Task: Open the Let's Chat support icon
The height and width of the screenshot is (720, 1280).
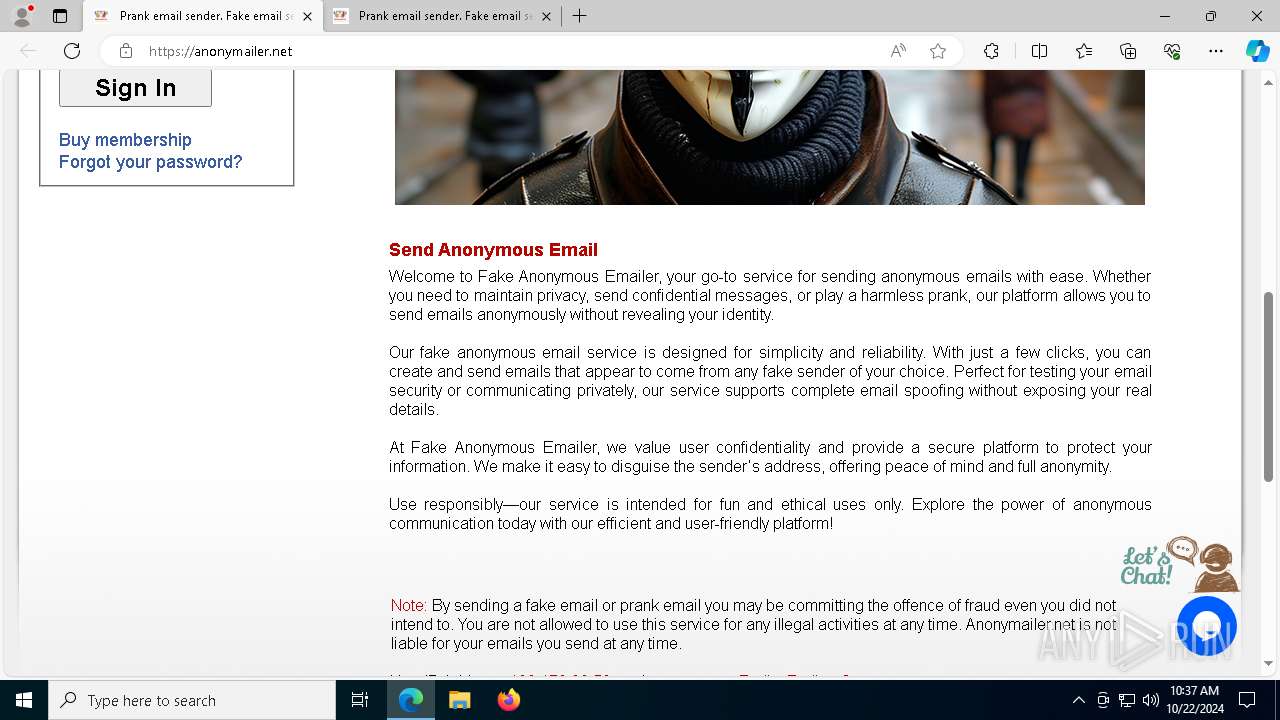Action: tap(1180, 564)
